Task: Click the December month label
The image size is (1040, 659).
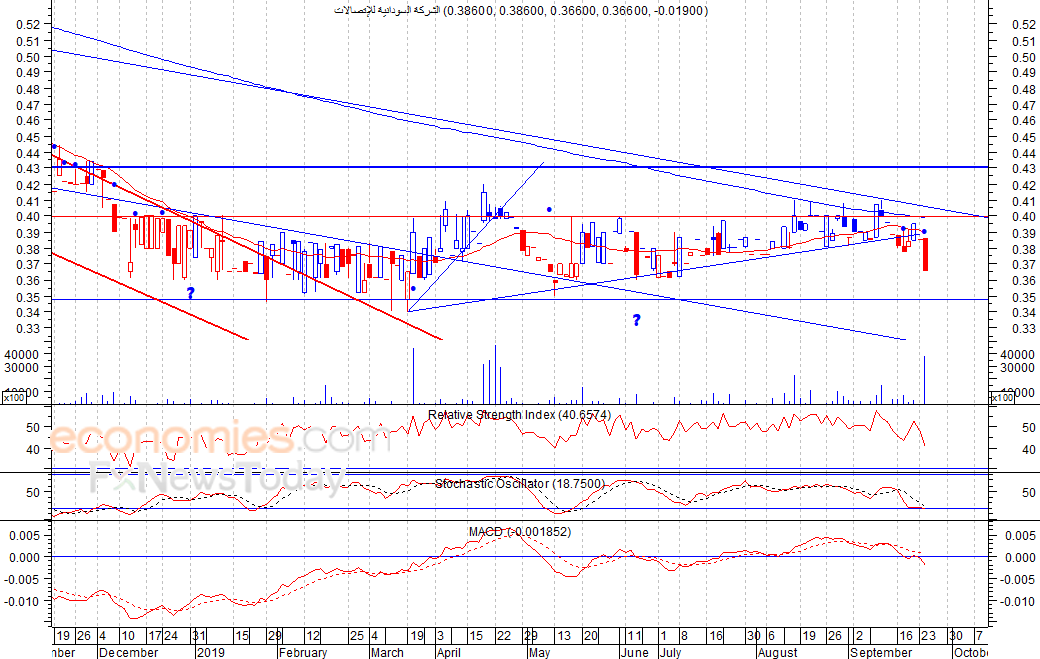Action: tap(129, 652)
